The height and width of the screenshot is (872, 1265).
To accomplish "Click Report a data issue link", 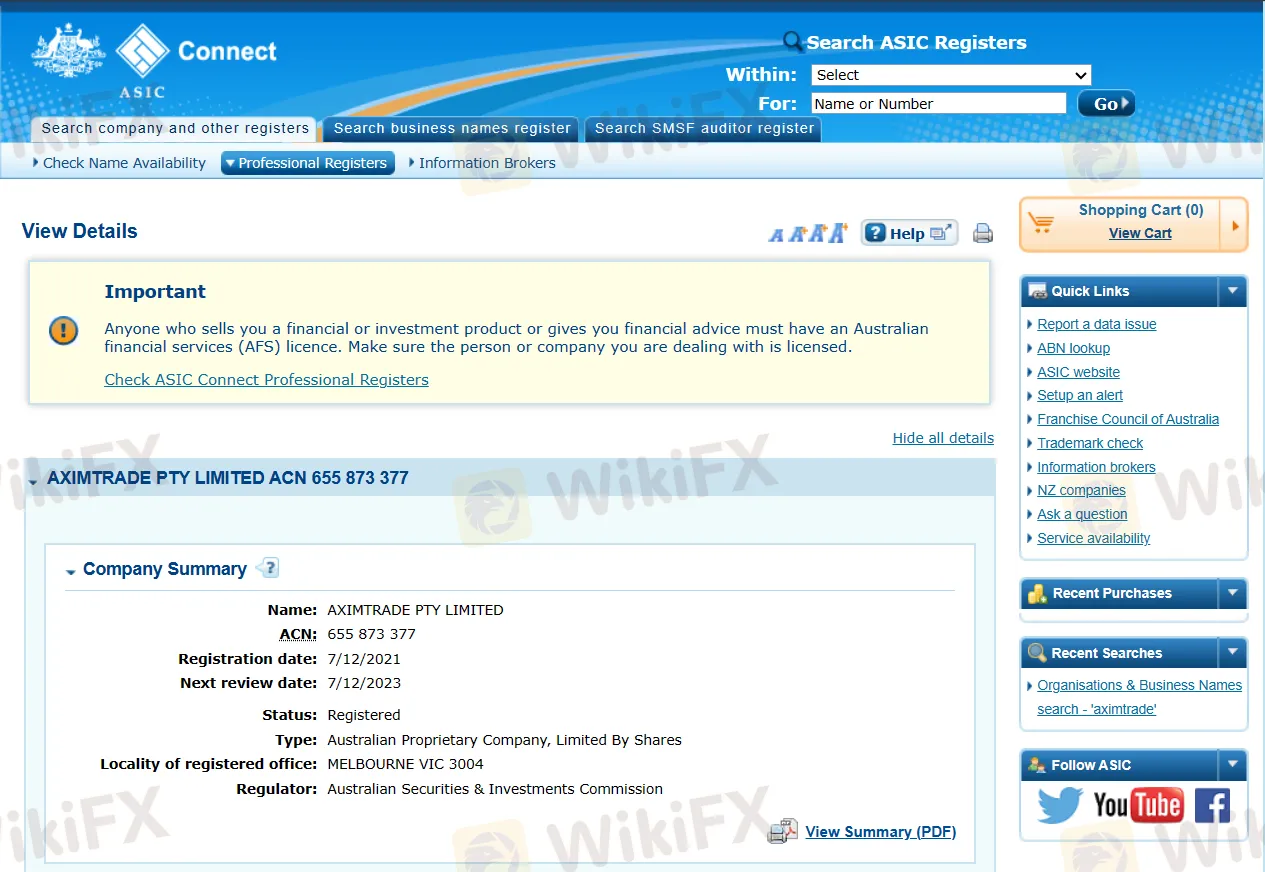I will (x=1097, y=324).
